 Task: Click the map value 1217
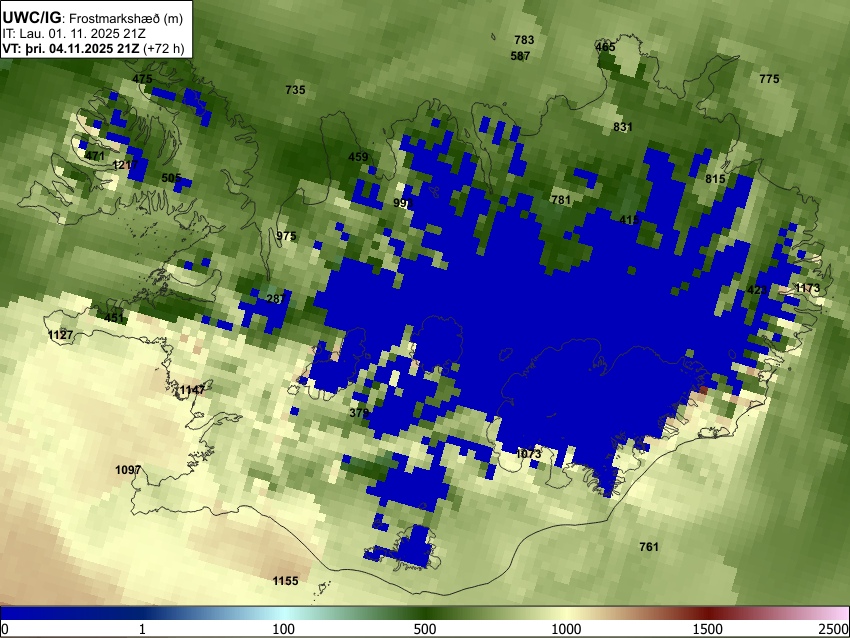[125, 165]
